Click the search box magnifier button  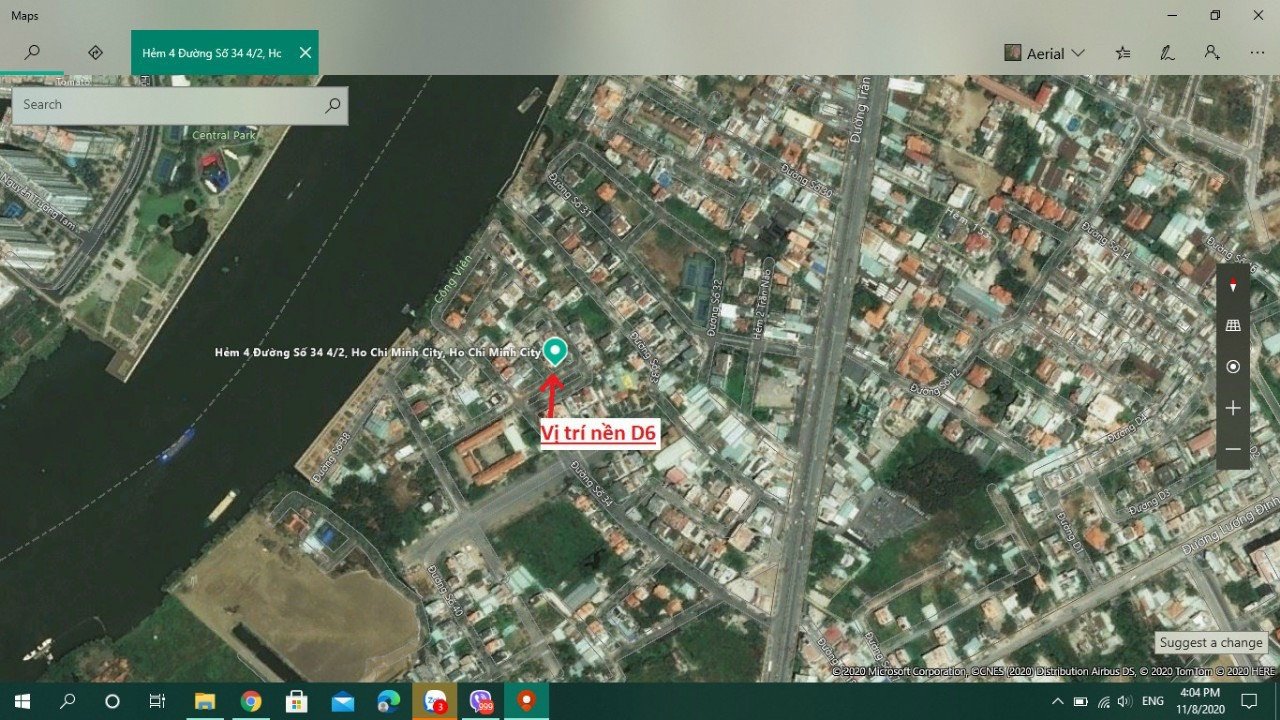point(333,104)
